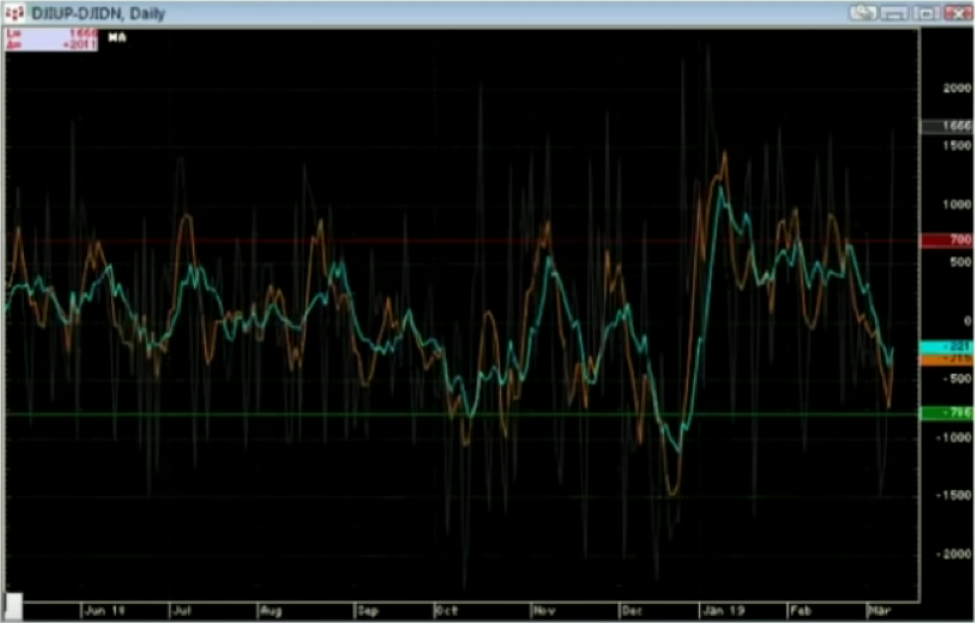
Task: Click the small white box at bottom-left corner
Action: (15, 604)
